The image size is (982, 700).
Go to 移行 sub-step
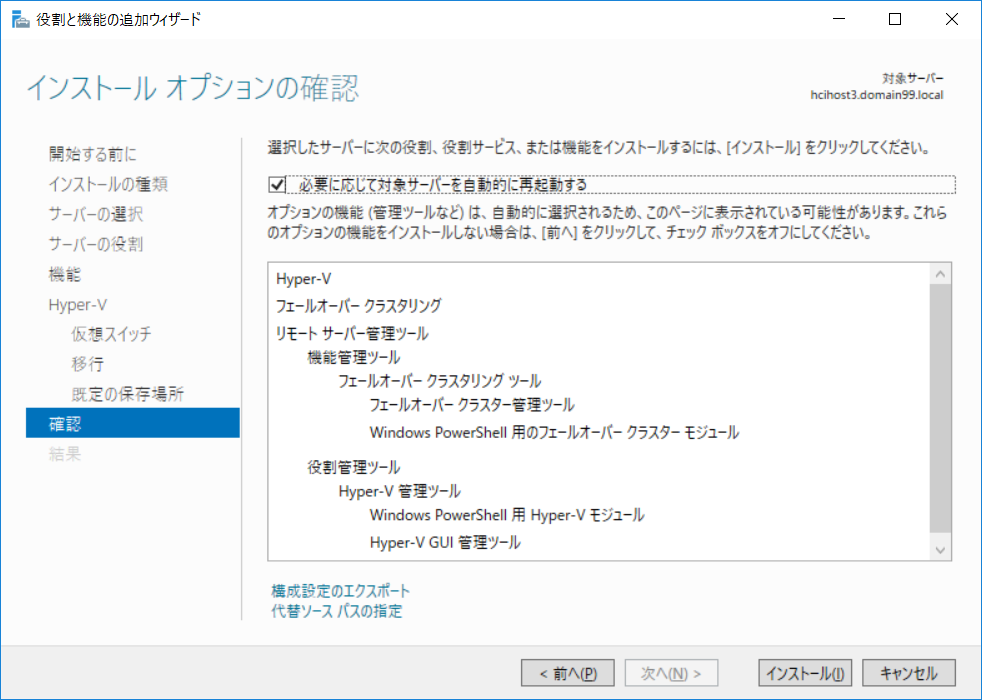click(88, 364)
